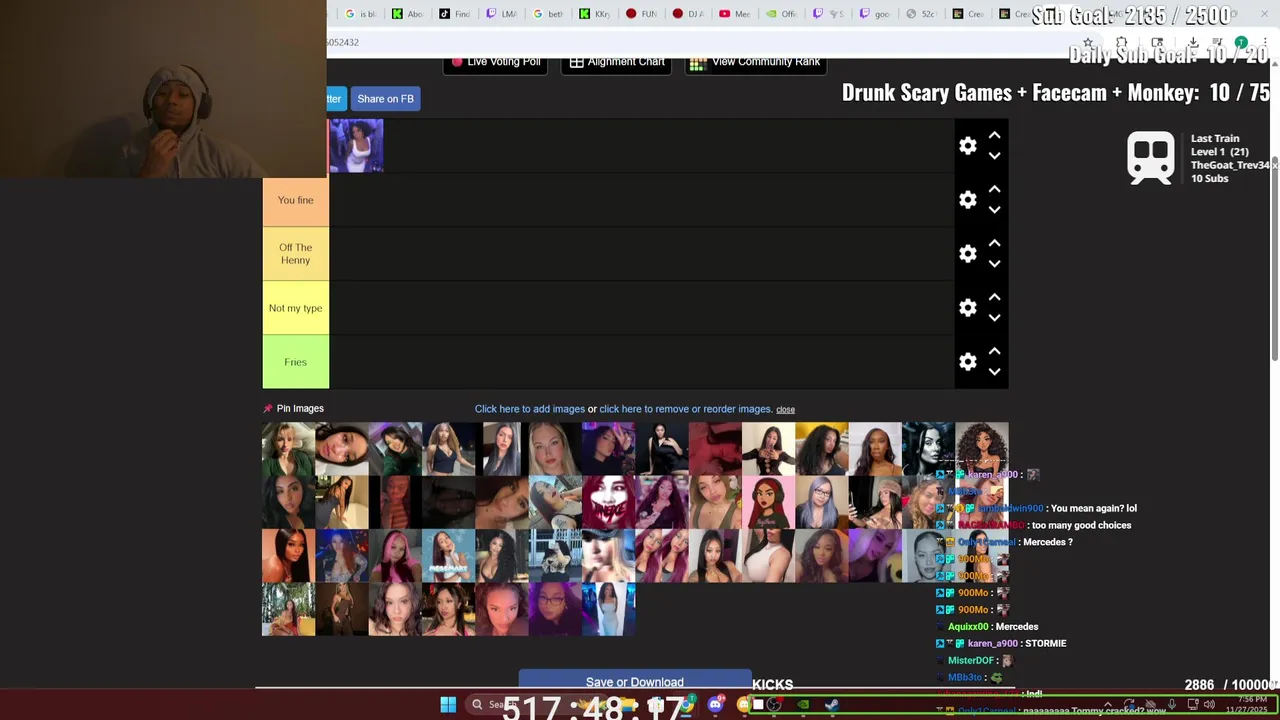Move the Off The Henny tier up
The width and height of the screenshot is (1280, 720).
(x=994, y=243)
